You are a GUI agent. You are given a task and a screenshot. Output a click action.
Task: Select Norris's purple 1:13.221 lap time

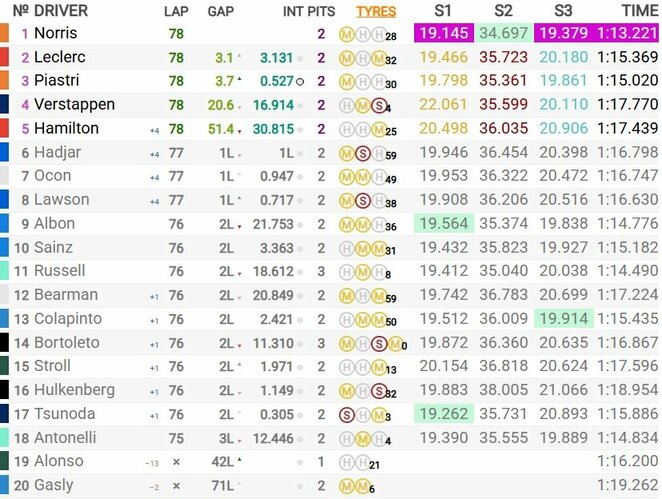tap(627, 33)
